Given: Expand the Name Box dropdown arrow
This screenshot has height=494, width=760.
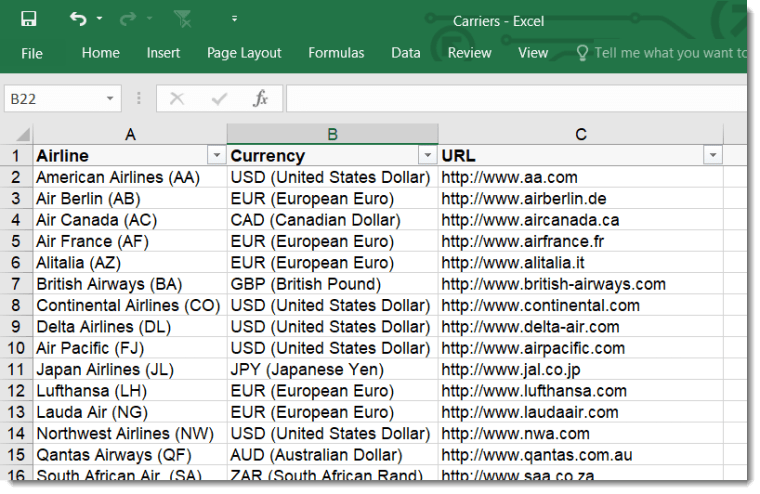Looking at the screenshot, I should point(111,99).
